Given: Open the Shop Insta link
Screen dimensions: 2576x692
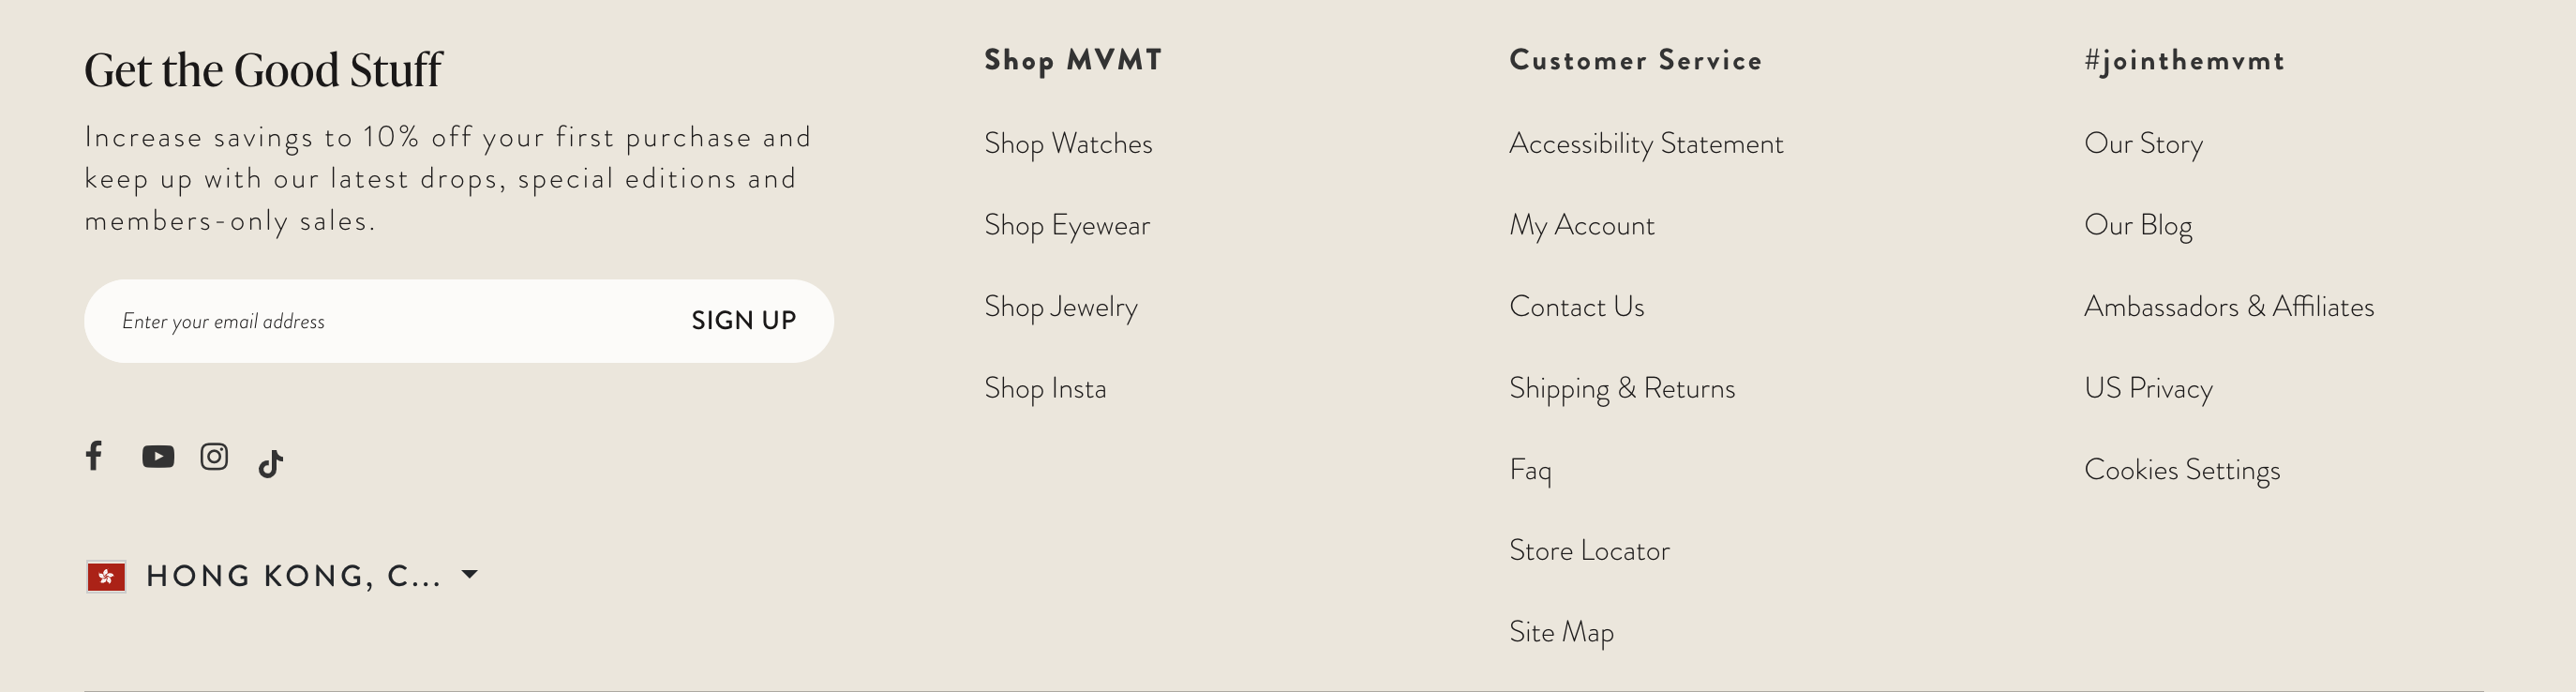Looking at the screenshot, I should [1045, 389].
